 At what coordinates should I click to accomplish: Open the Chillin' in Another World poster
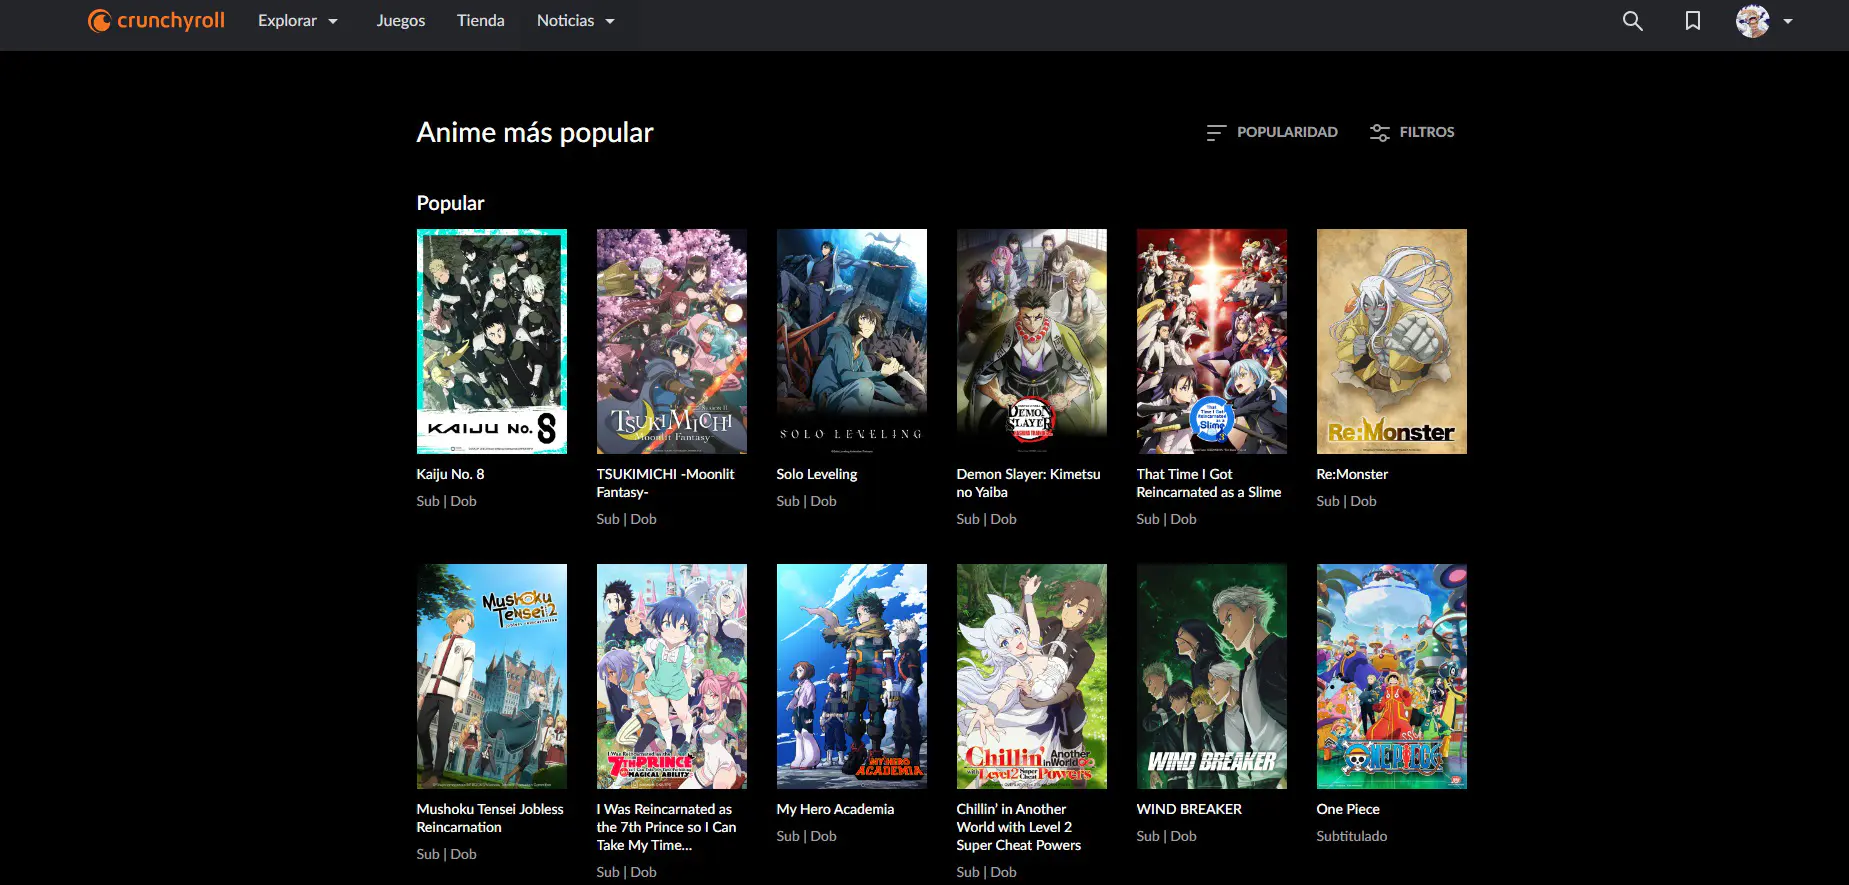pos(1032,676)
